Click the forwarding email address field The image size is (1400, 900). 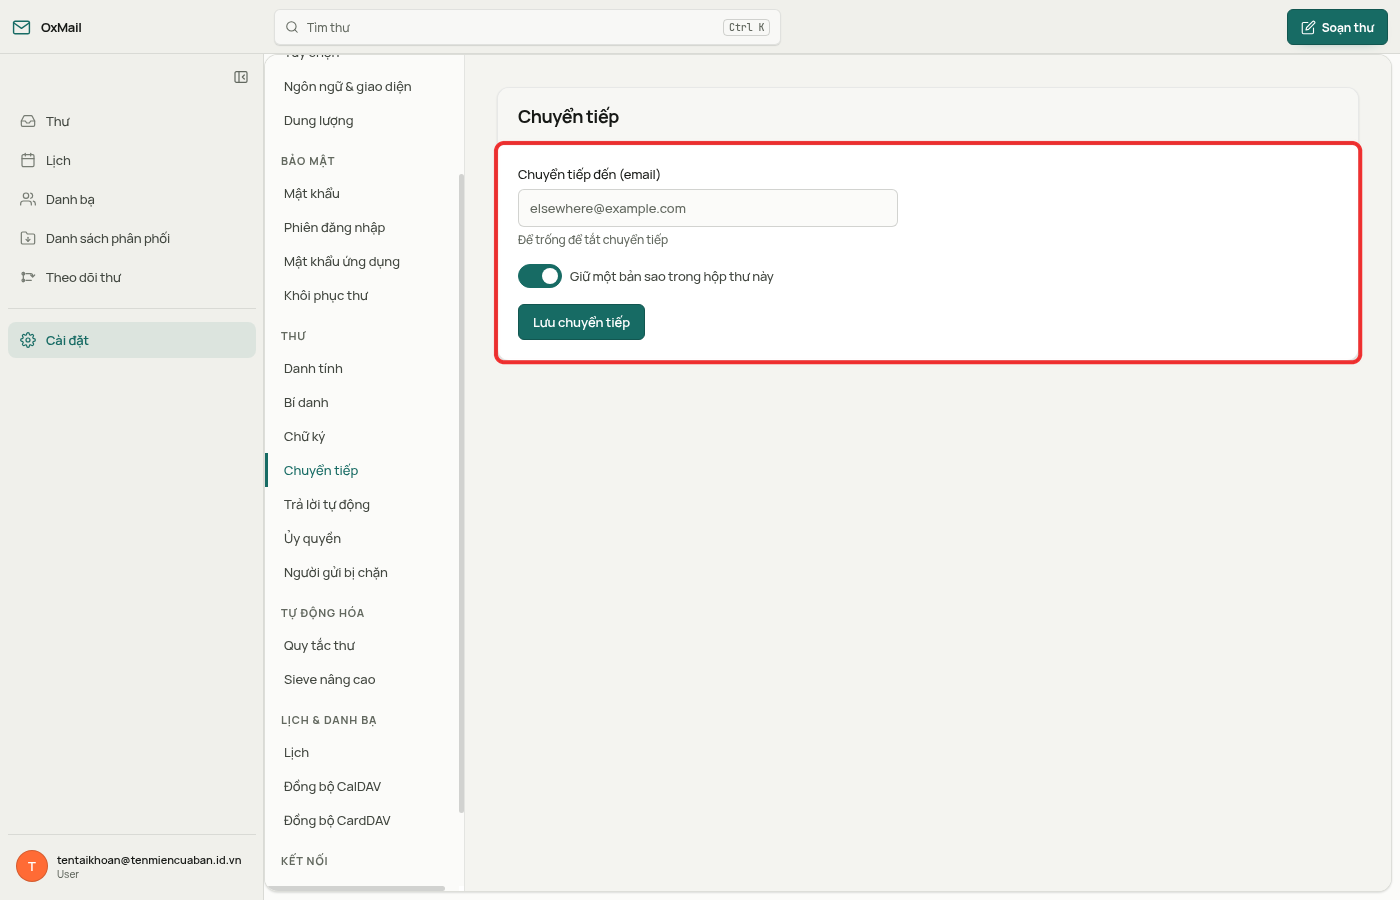708,208
